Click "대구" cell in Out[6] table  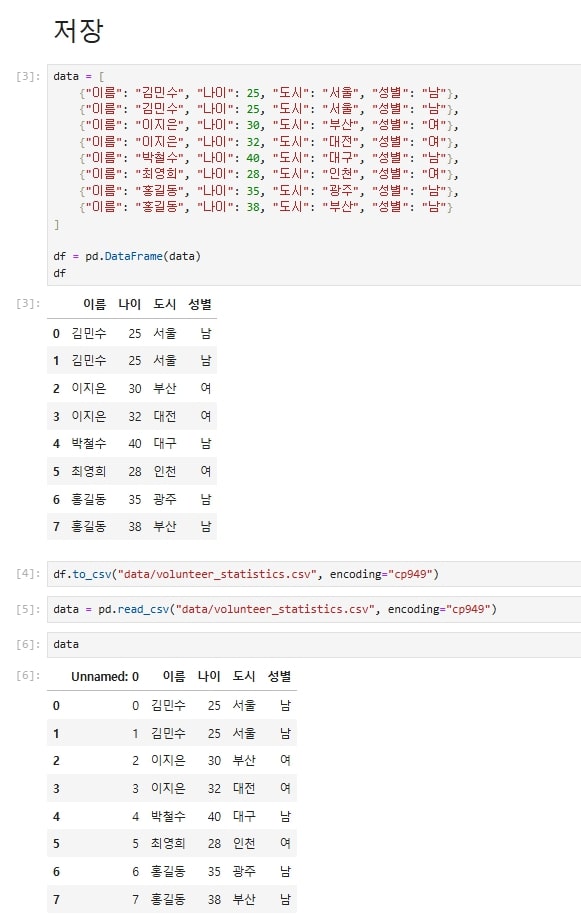[244, 816]
